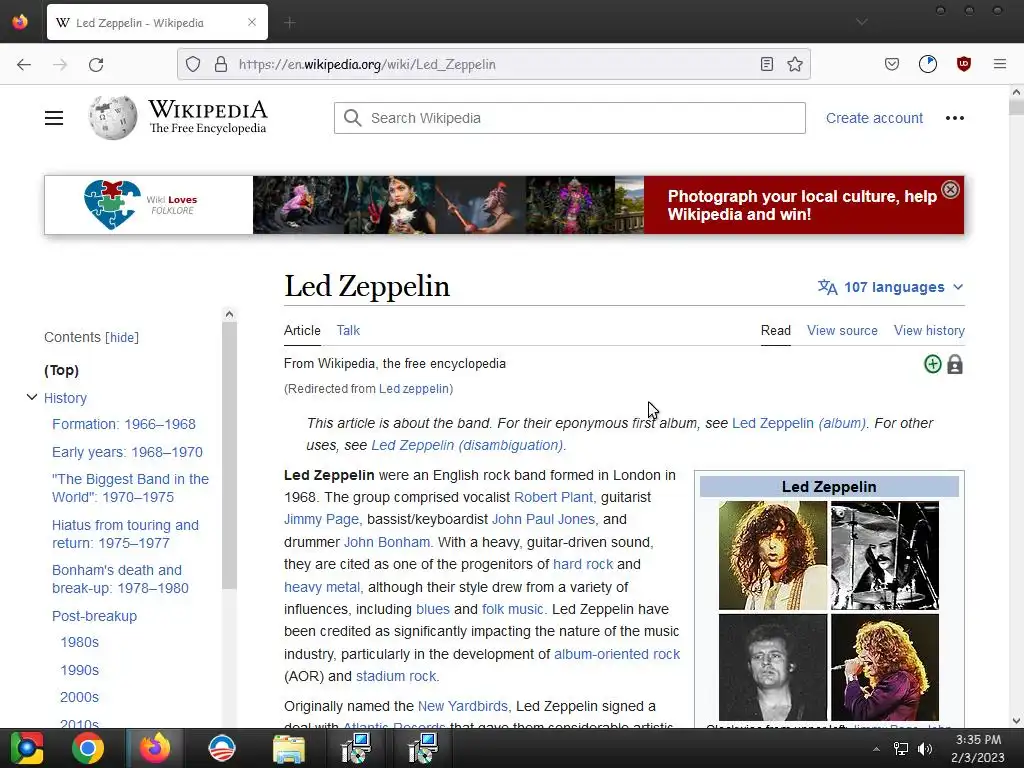This screenshot has height=768, width=1024.
Task: Open Led Zeppelin (album) link
Action: coord(799,423)
